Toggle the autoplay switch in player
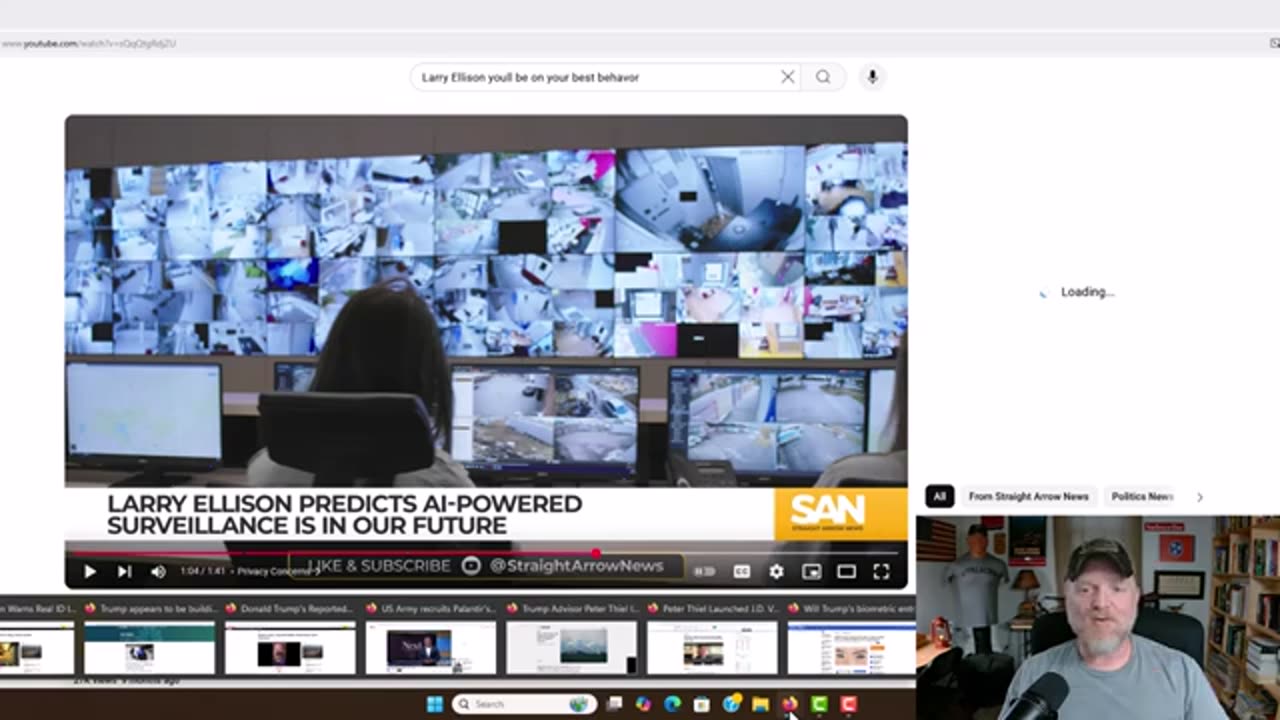Image resolution: width=1280 pixels, height=720 pixels. (705, 571)
